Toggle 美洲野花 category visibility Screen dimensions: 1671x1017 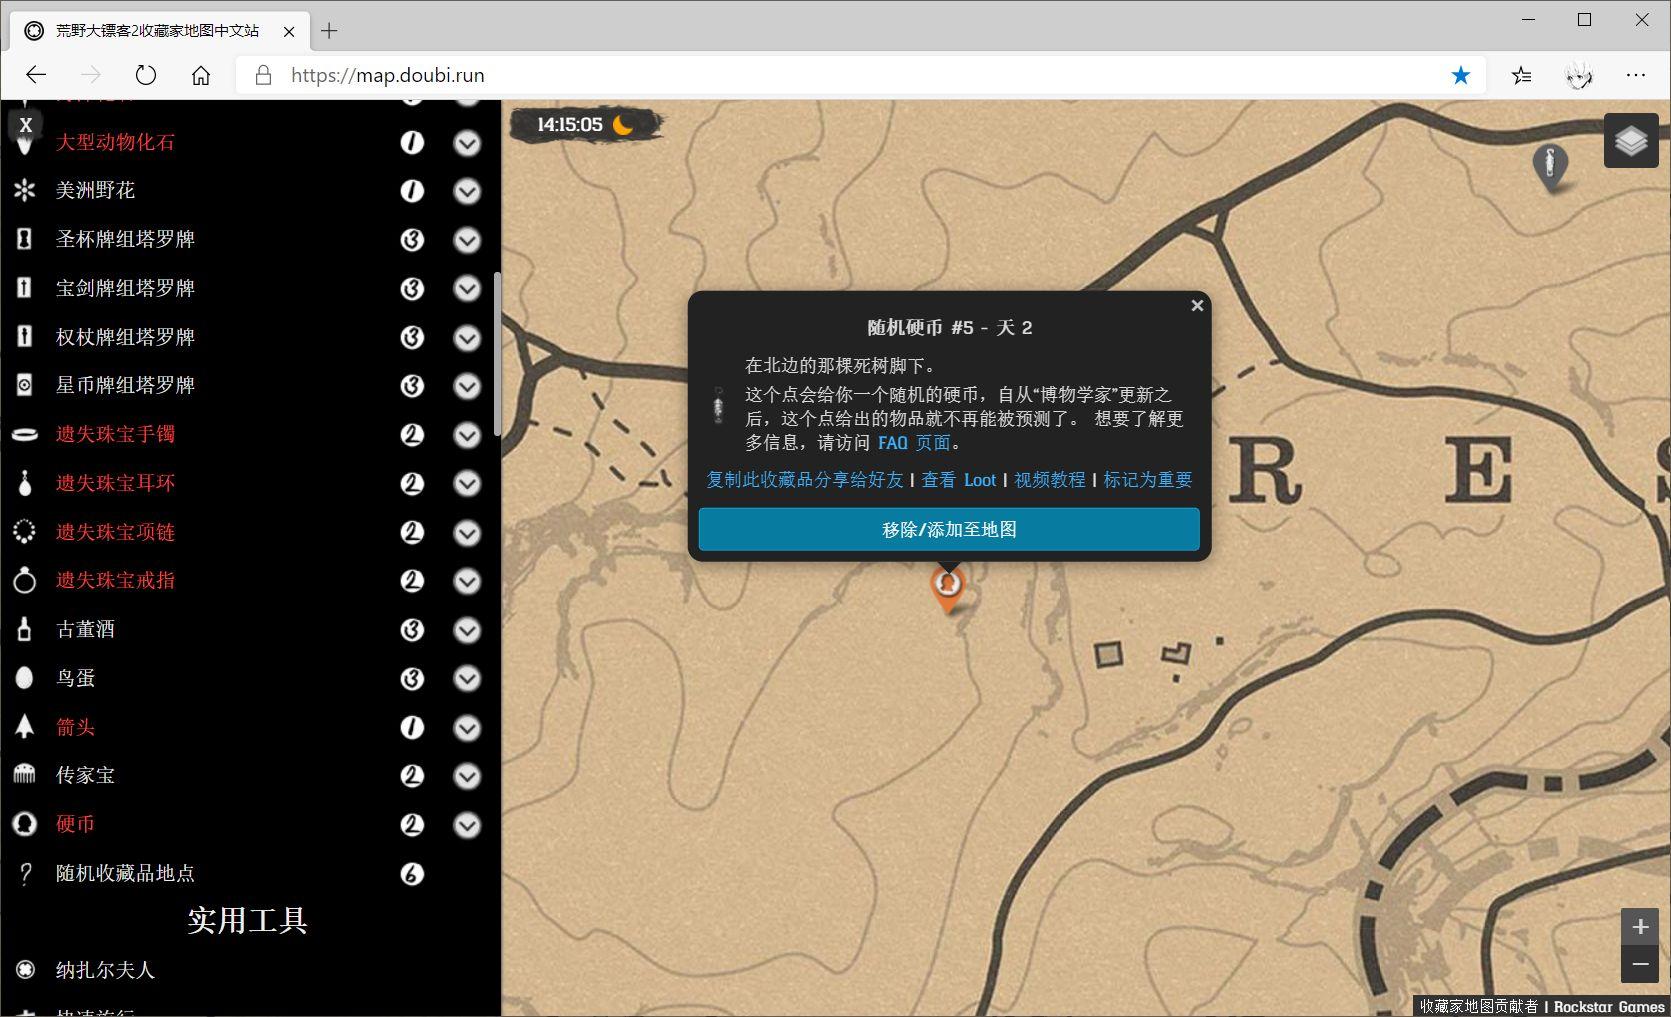tap(95, 190)
